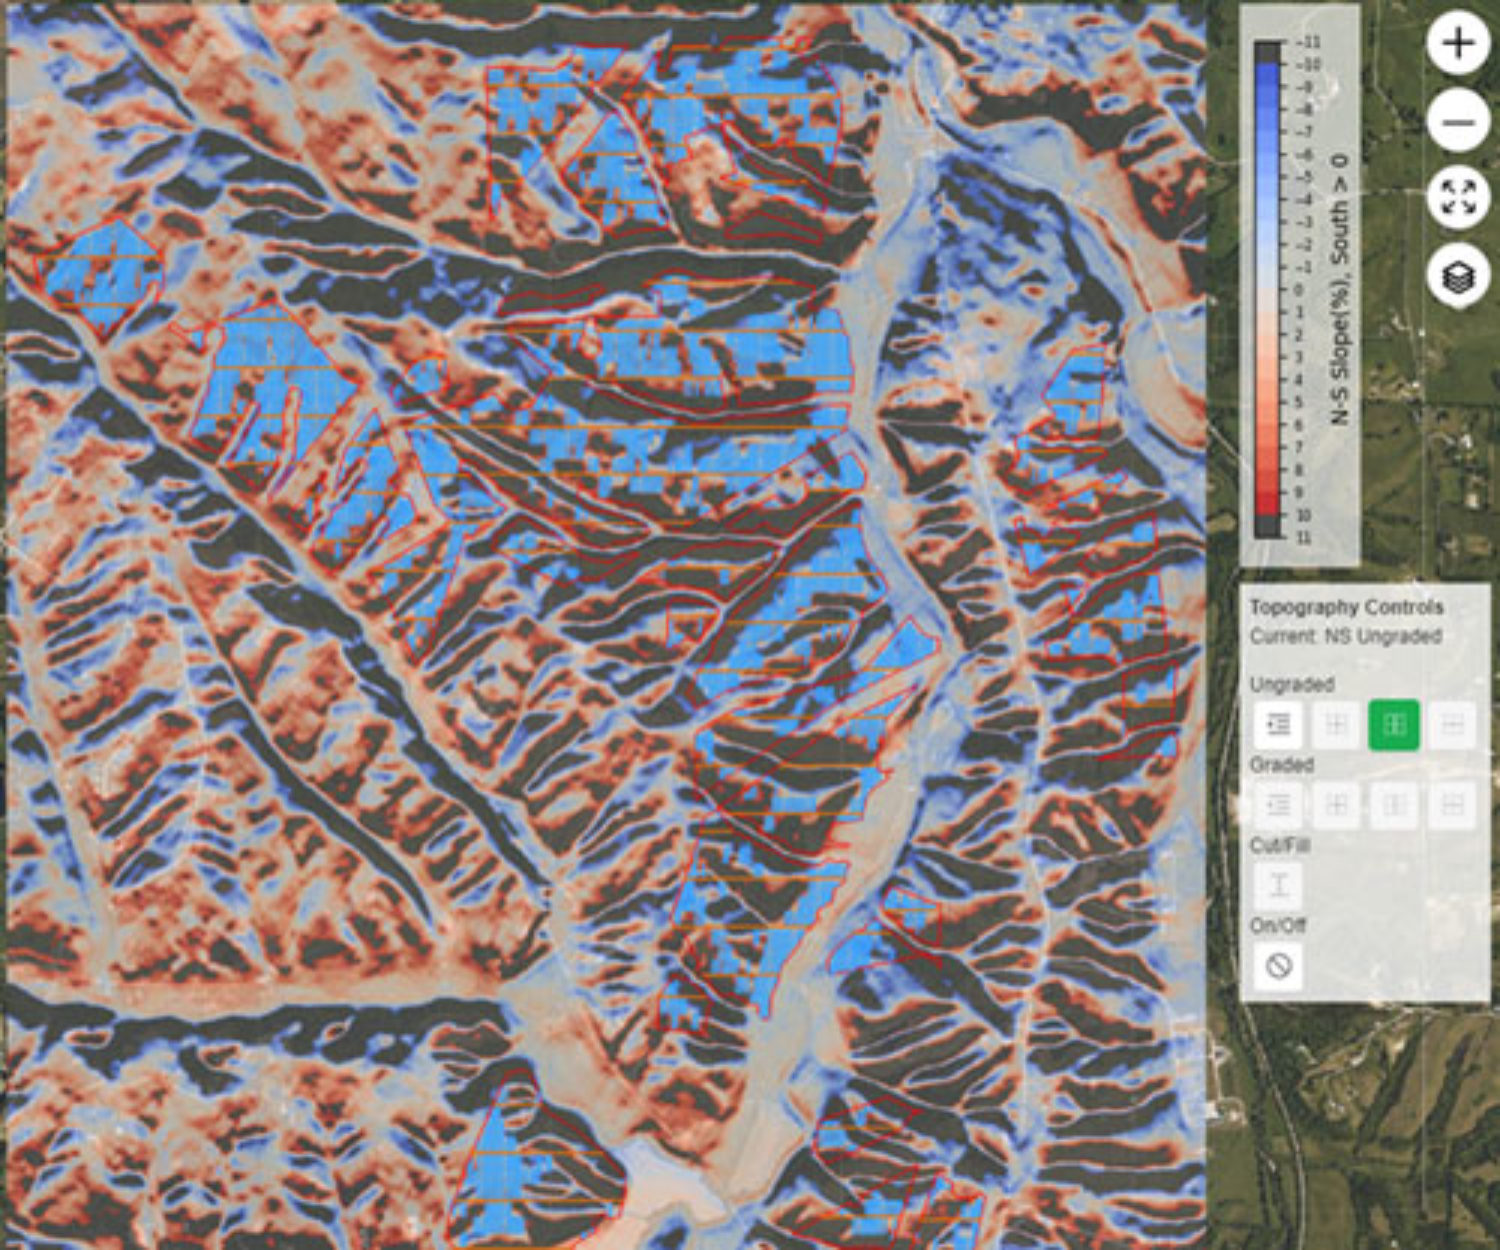Toggle the Cut/Fill view button
The width and height of the screenshot is (1500, 1250).
click(x=1278, y=885)
